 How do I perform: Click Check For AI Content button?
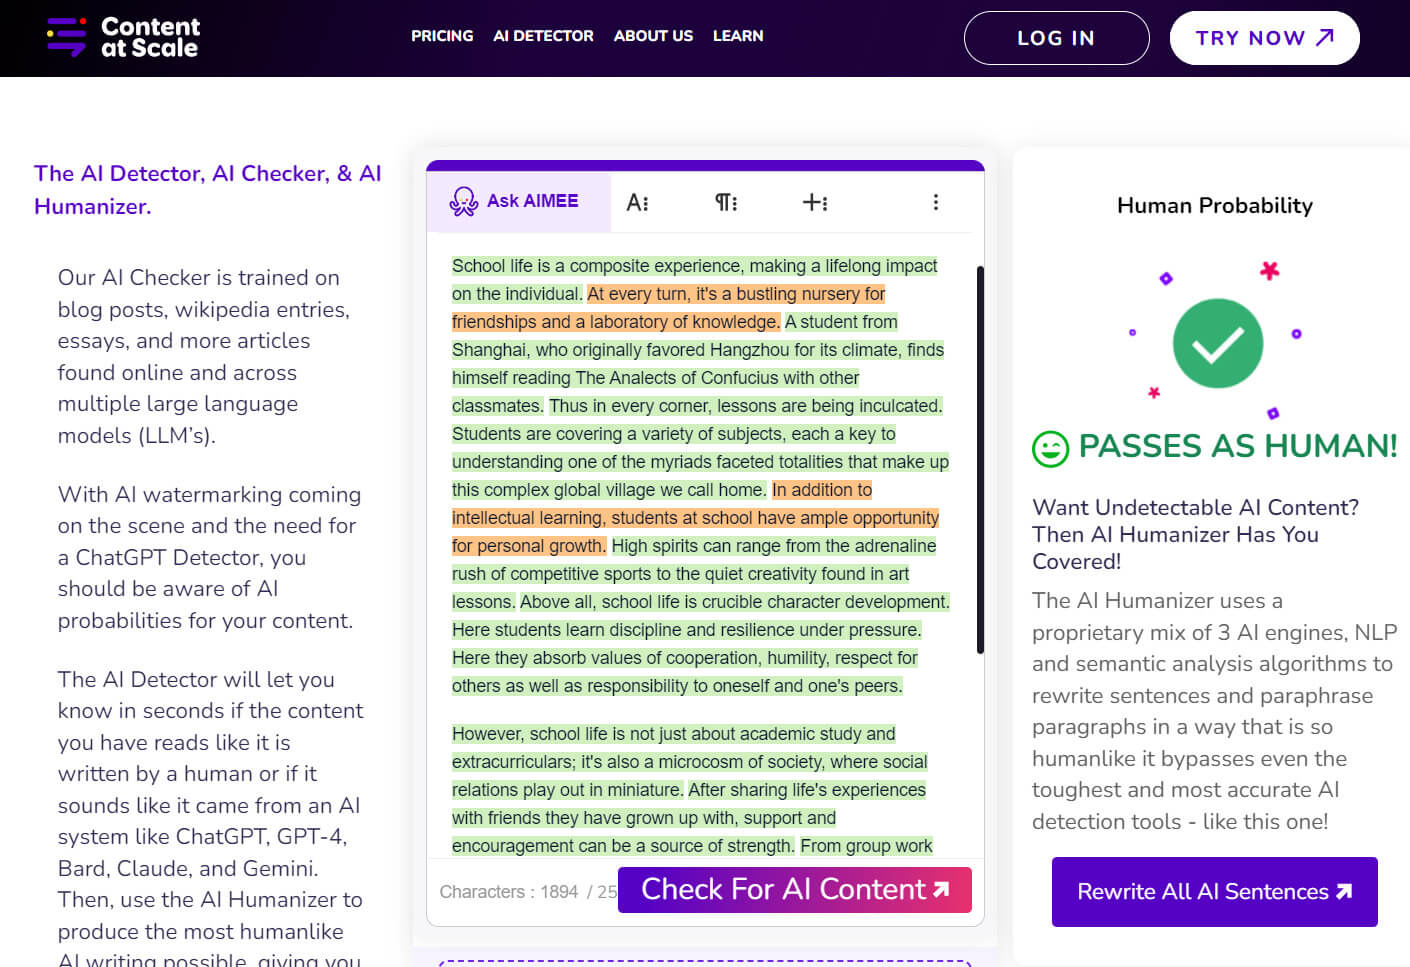(x=794, y=889)
